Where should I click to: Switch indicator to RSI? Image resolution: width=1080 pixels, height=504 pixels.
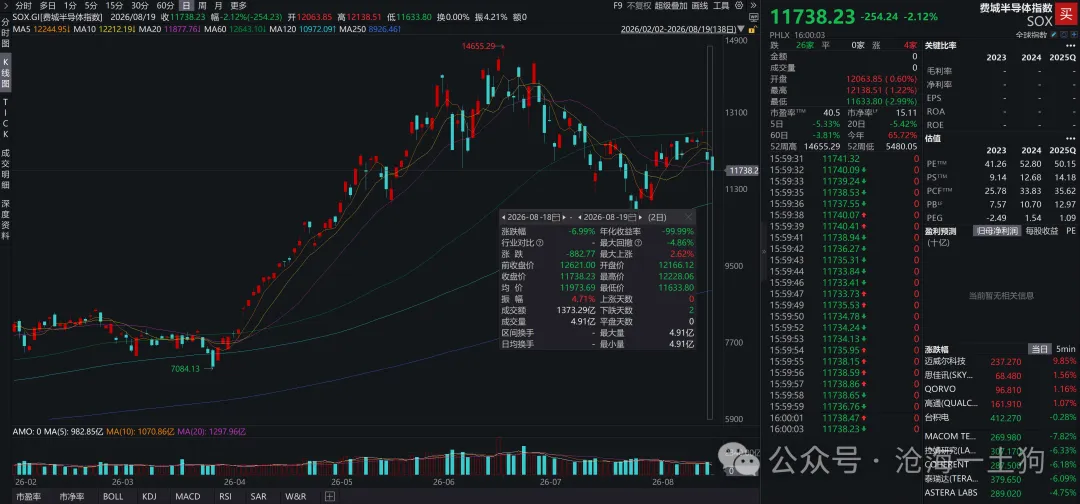point(225,496)
